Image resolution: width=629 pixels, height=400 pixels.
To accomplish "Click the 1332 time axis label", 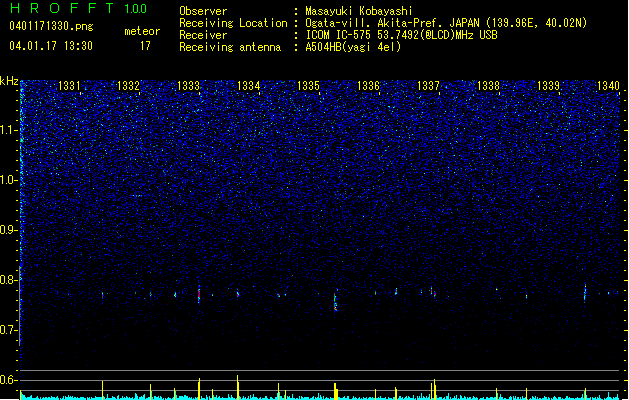I will tap(128, 85).
